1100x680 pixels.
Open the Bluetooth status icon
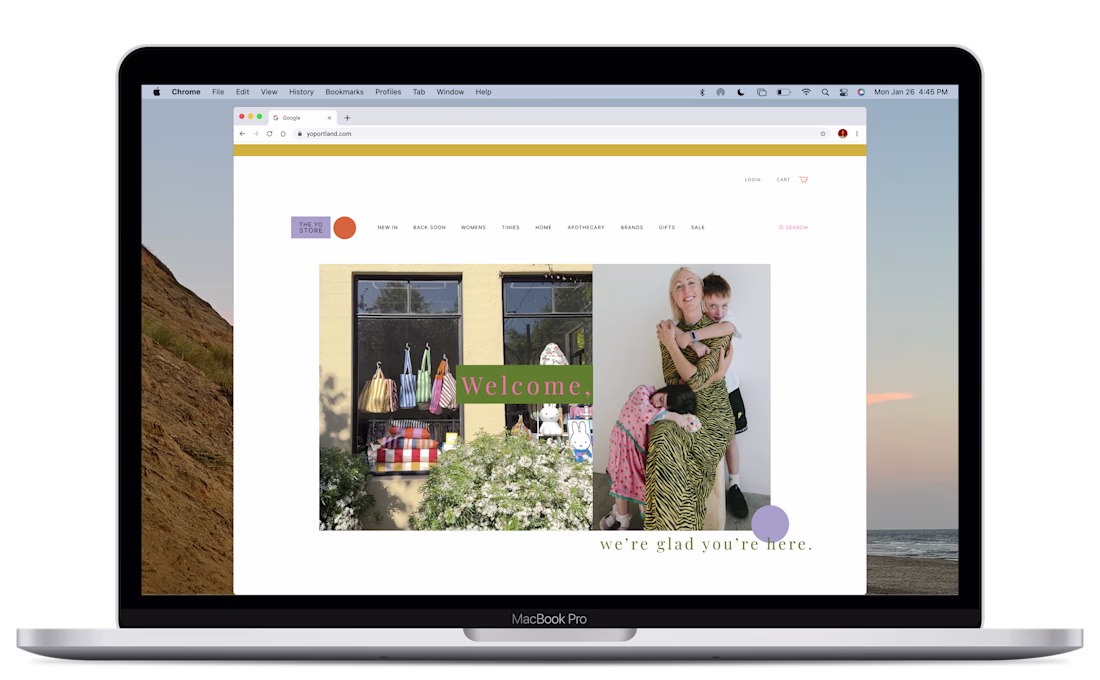coord(702,92)
